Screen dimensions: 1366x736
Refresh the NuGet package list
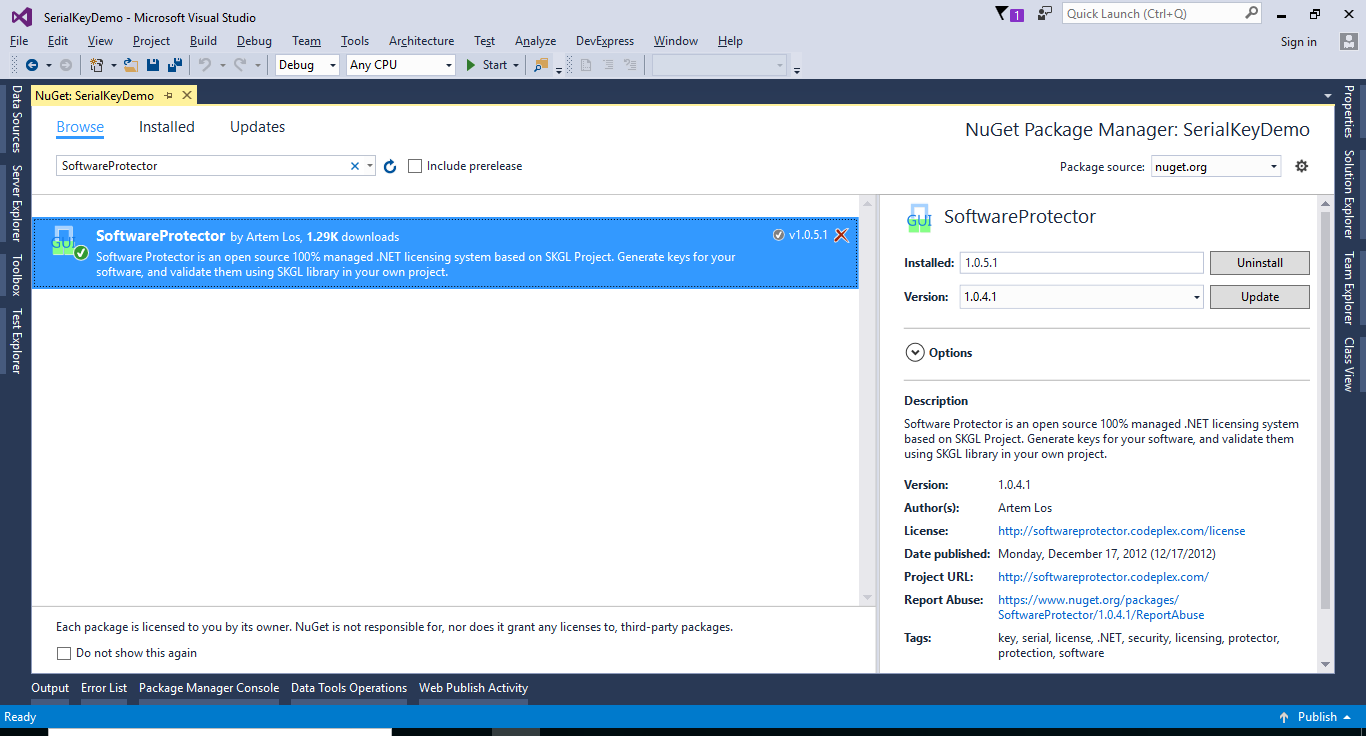(x=390, y=166)
